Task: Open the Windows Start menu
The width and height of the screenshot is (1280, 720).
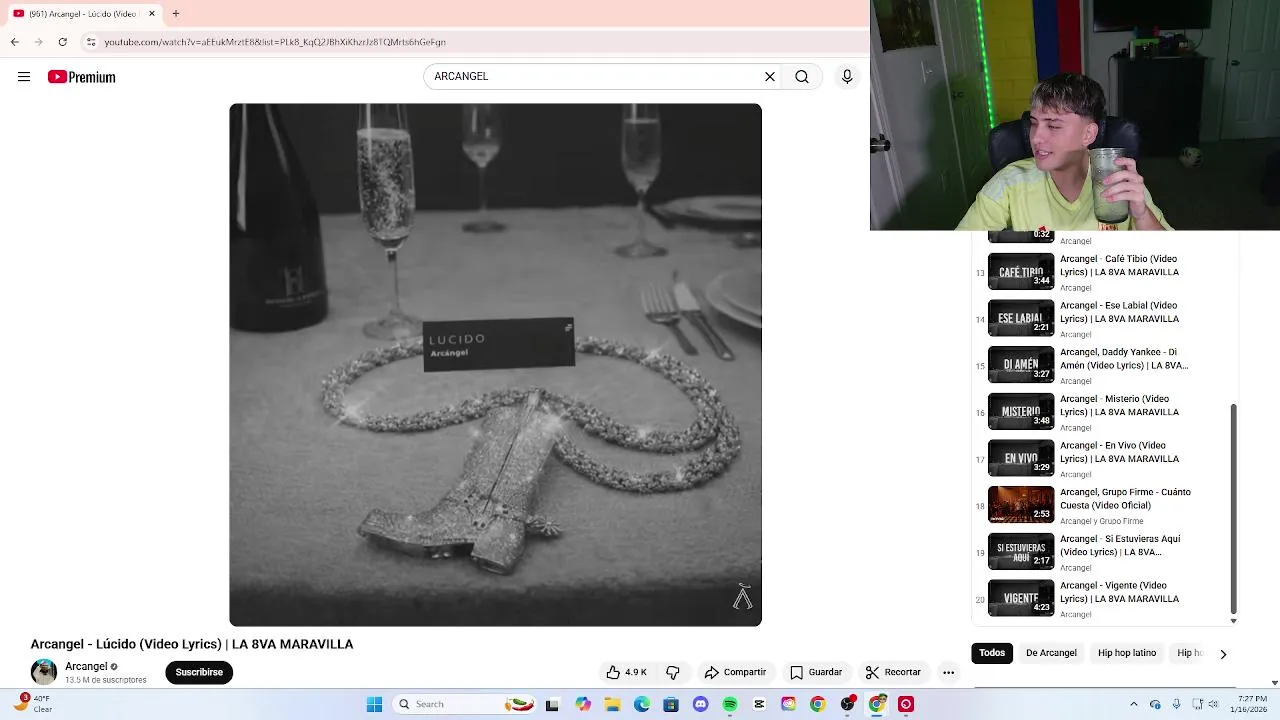Action: point(374,704)
